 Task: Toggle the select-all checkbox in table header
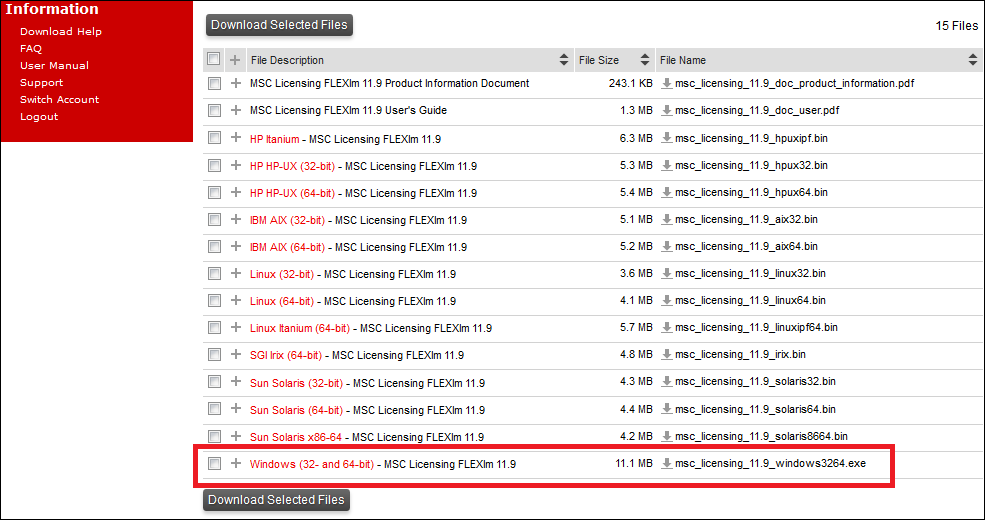coord(214,60)
